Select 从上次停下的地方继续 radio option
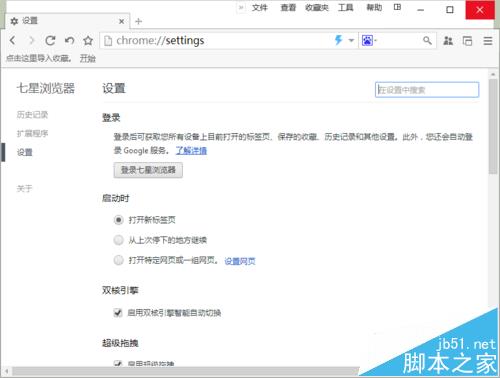 [x=118, y=240]
